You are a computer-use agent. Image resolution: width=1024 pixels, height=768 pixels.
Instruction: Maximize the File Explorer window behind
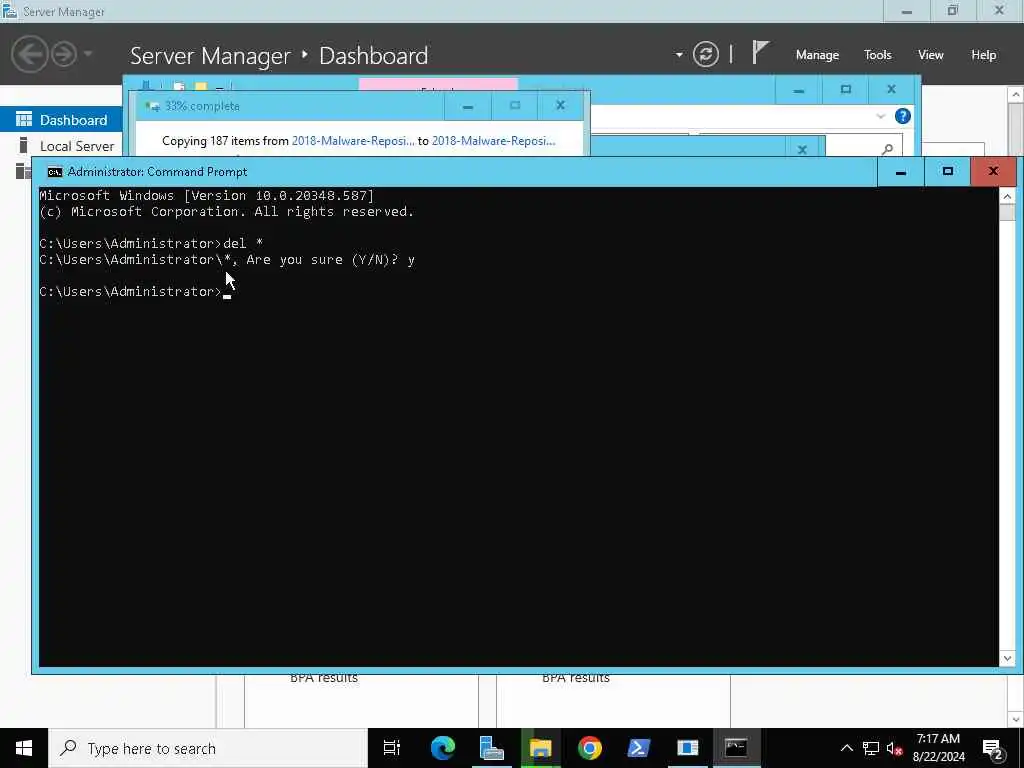[x=845, y=89]
